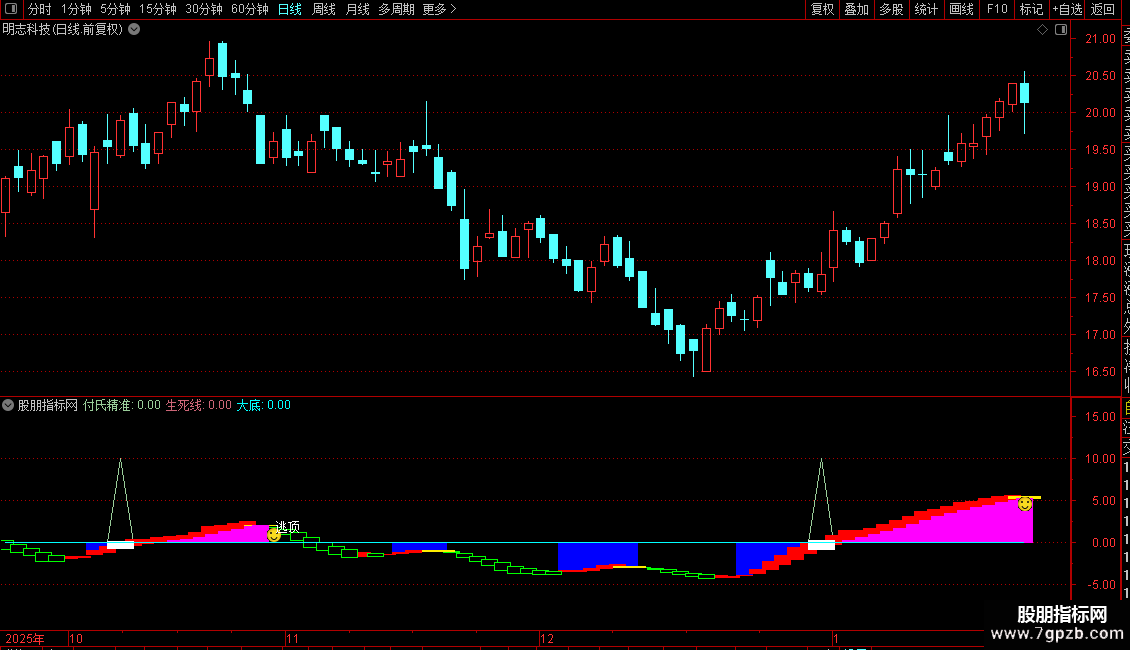Switch to 周线 weekly chart
The height and width of the screenshot is (650, 1130).
click(x=324, y=9)
